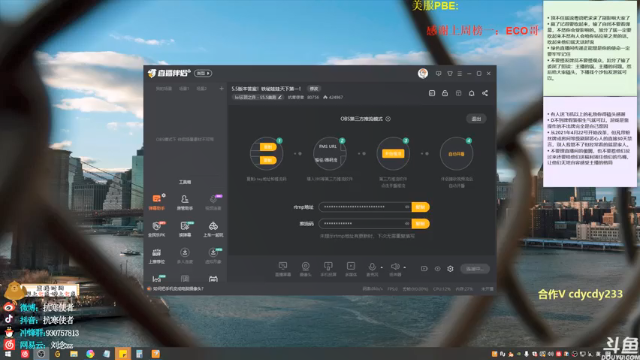
Task: Click the bell notification icon
Action: (471, 93)
